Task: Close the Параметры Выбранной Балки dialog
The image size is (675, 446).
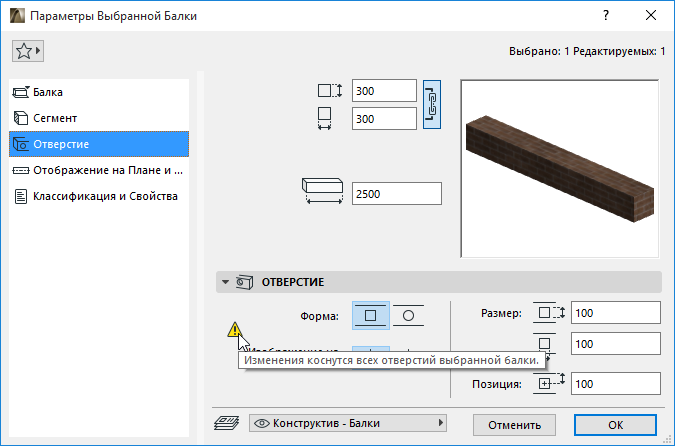Action: 651,15
